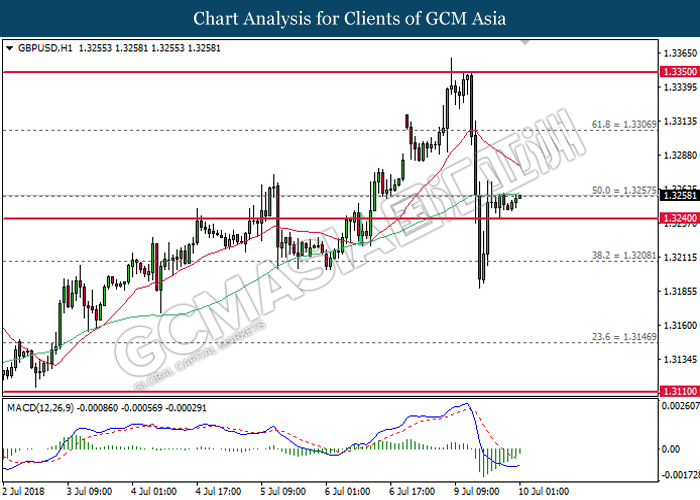700x500 pixels.
Task: Select the 5 Jul 09:00 time label
Action: point(283,492)
